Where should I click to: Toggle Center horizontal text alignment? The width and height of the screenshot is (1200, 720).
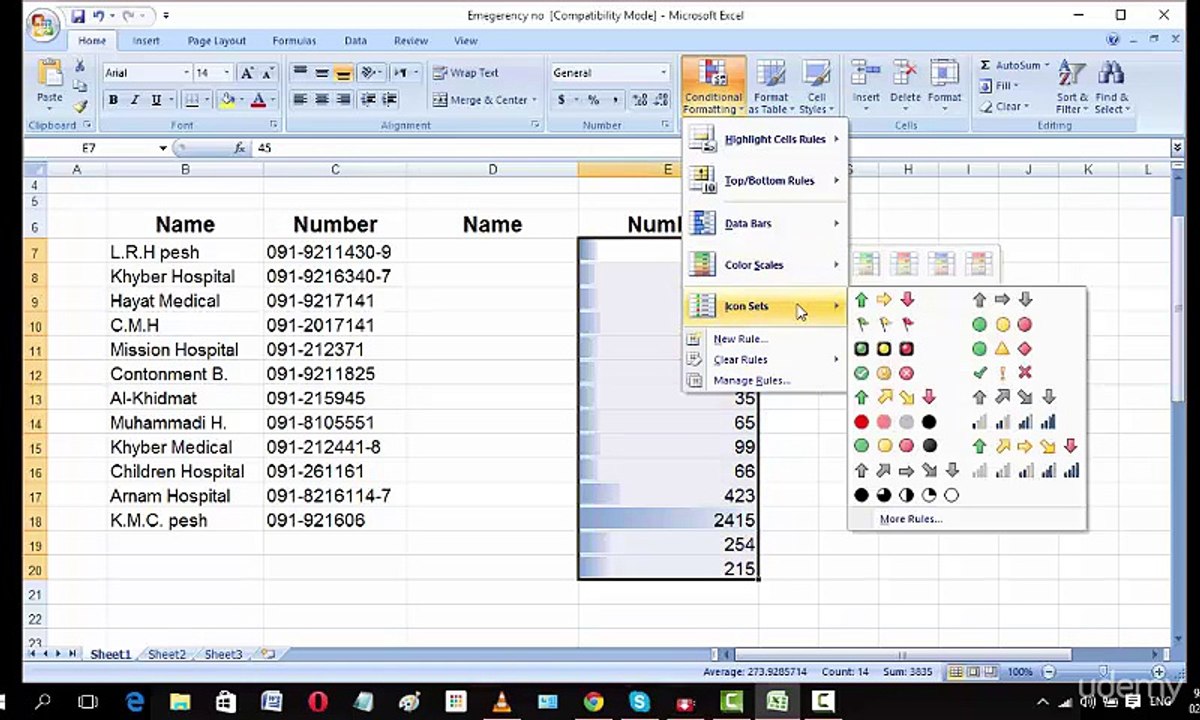(x=321, y=100)
